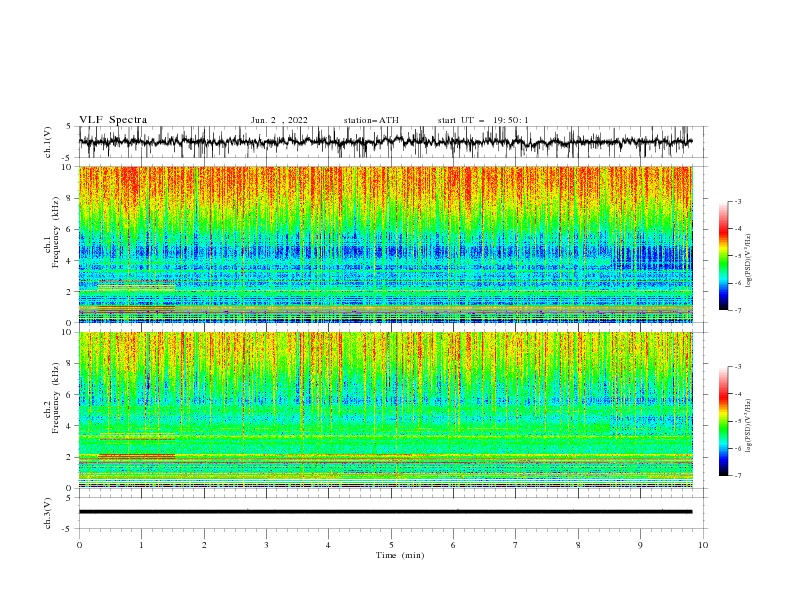
Task: Click the upper color bar's log(PSD)(V²/Hz) title
Action: [749, 261]
